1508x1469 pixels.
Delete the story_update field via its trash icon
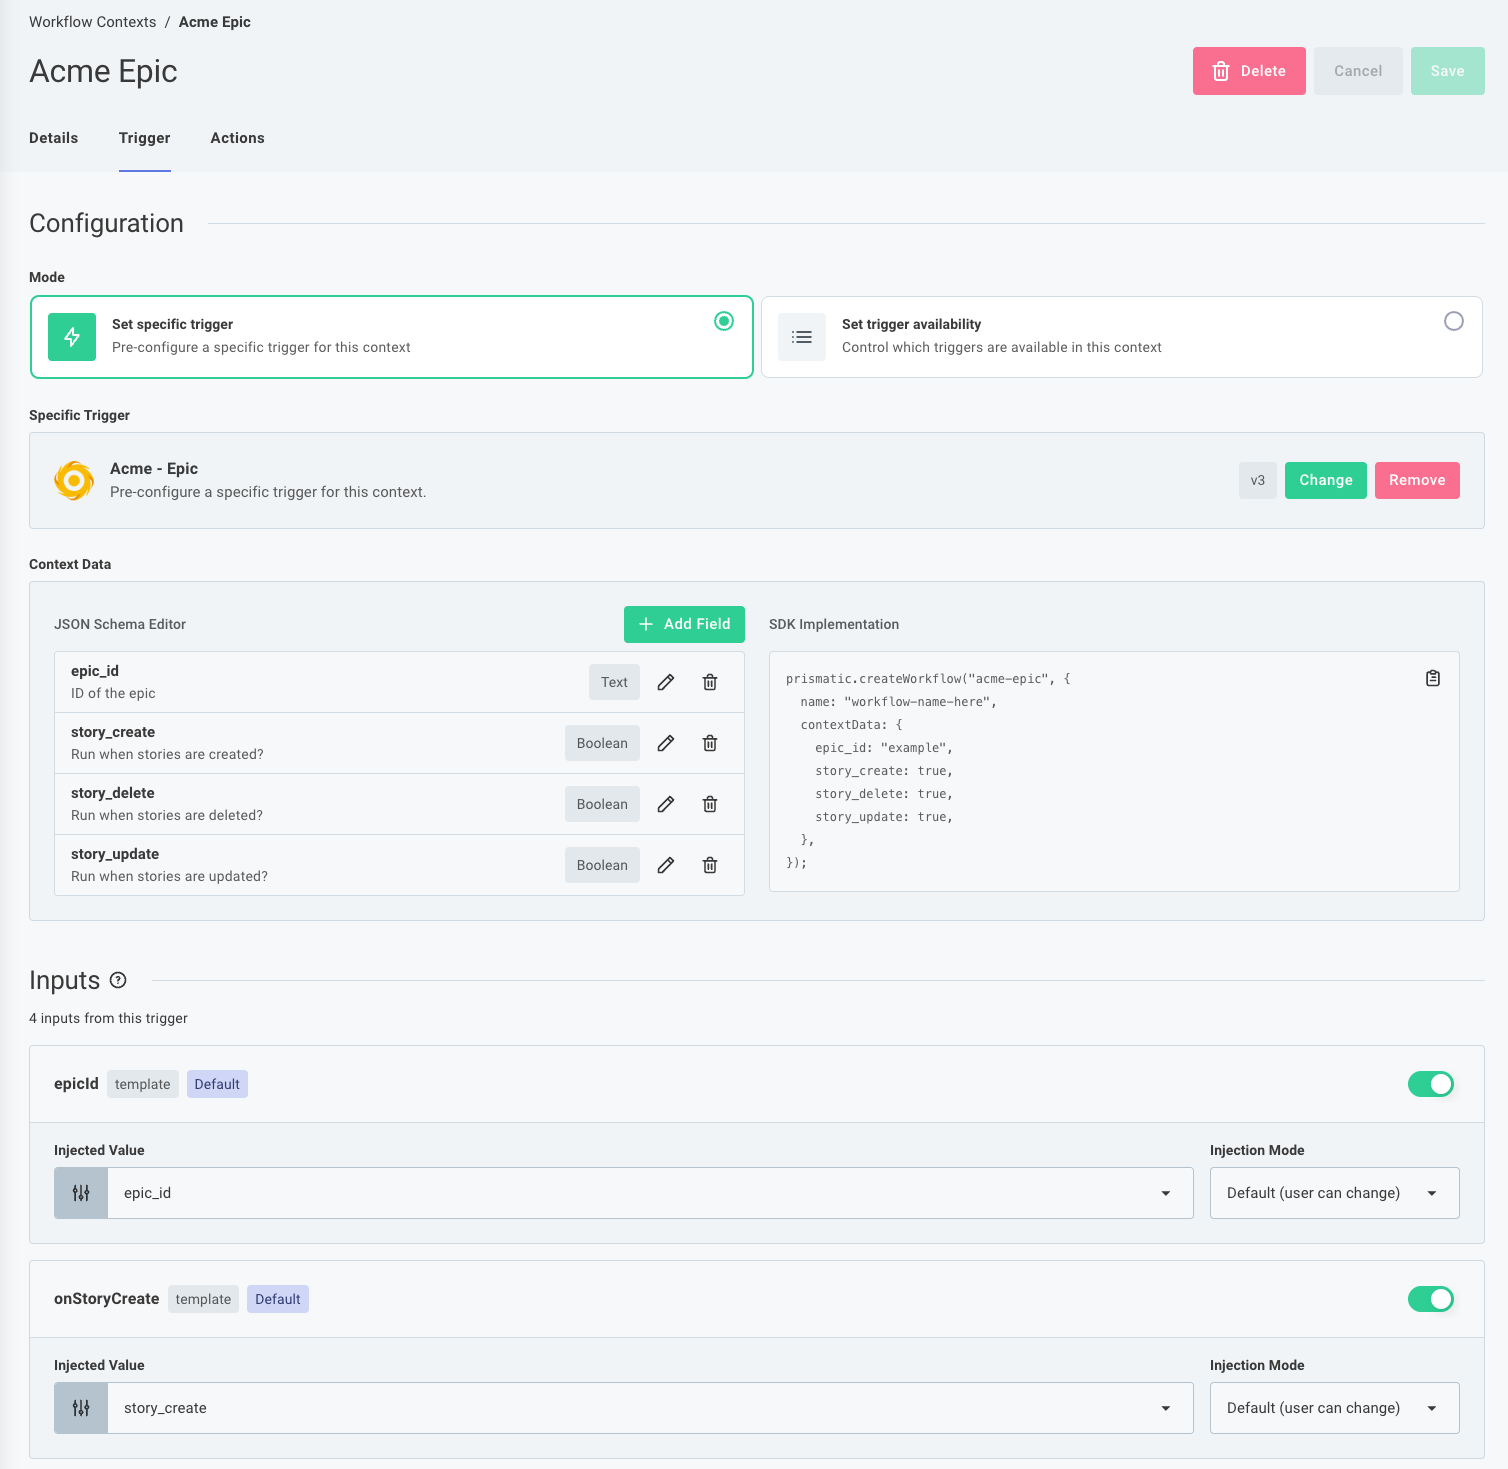pyautogui.click(x=710, y=865)
